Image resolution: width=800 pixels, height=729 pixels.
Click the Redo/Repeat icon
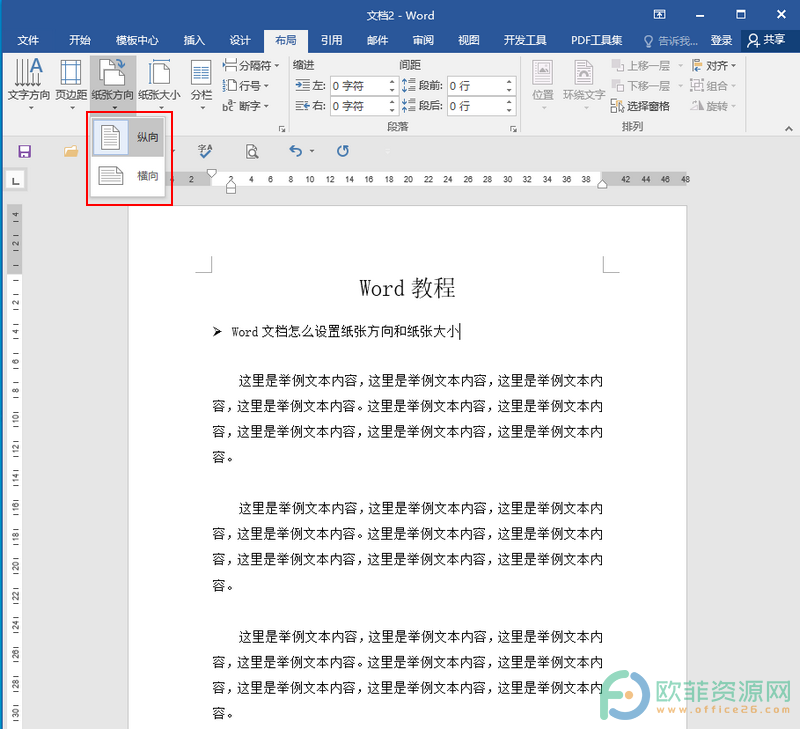[x=342, y=151]
